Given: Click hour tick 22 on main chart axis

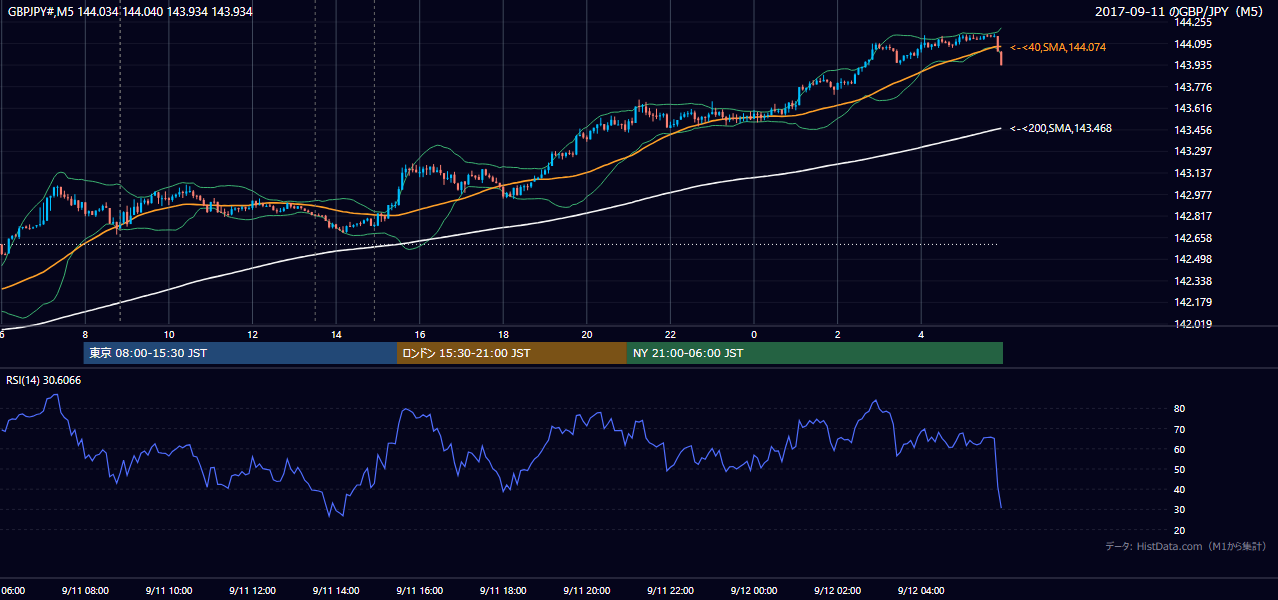Looking at the screenshot, I should click(x=671, y=334).
